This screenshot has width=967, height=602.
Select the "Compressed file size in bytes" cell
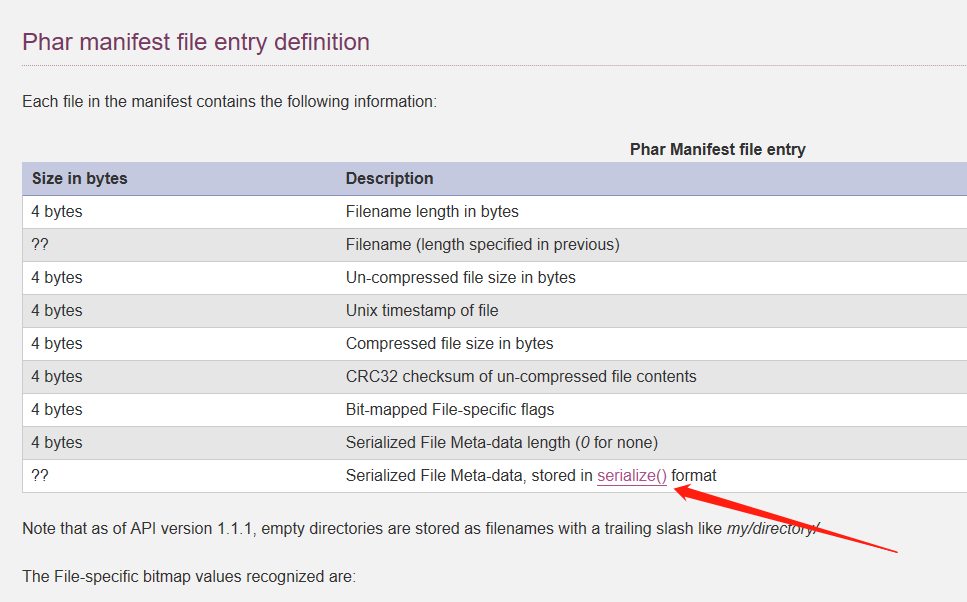pos(449,344)
